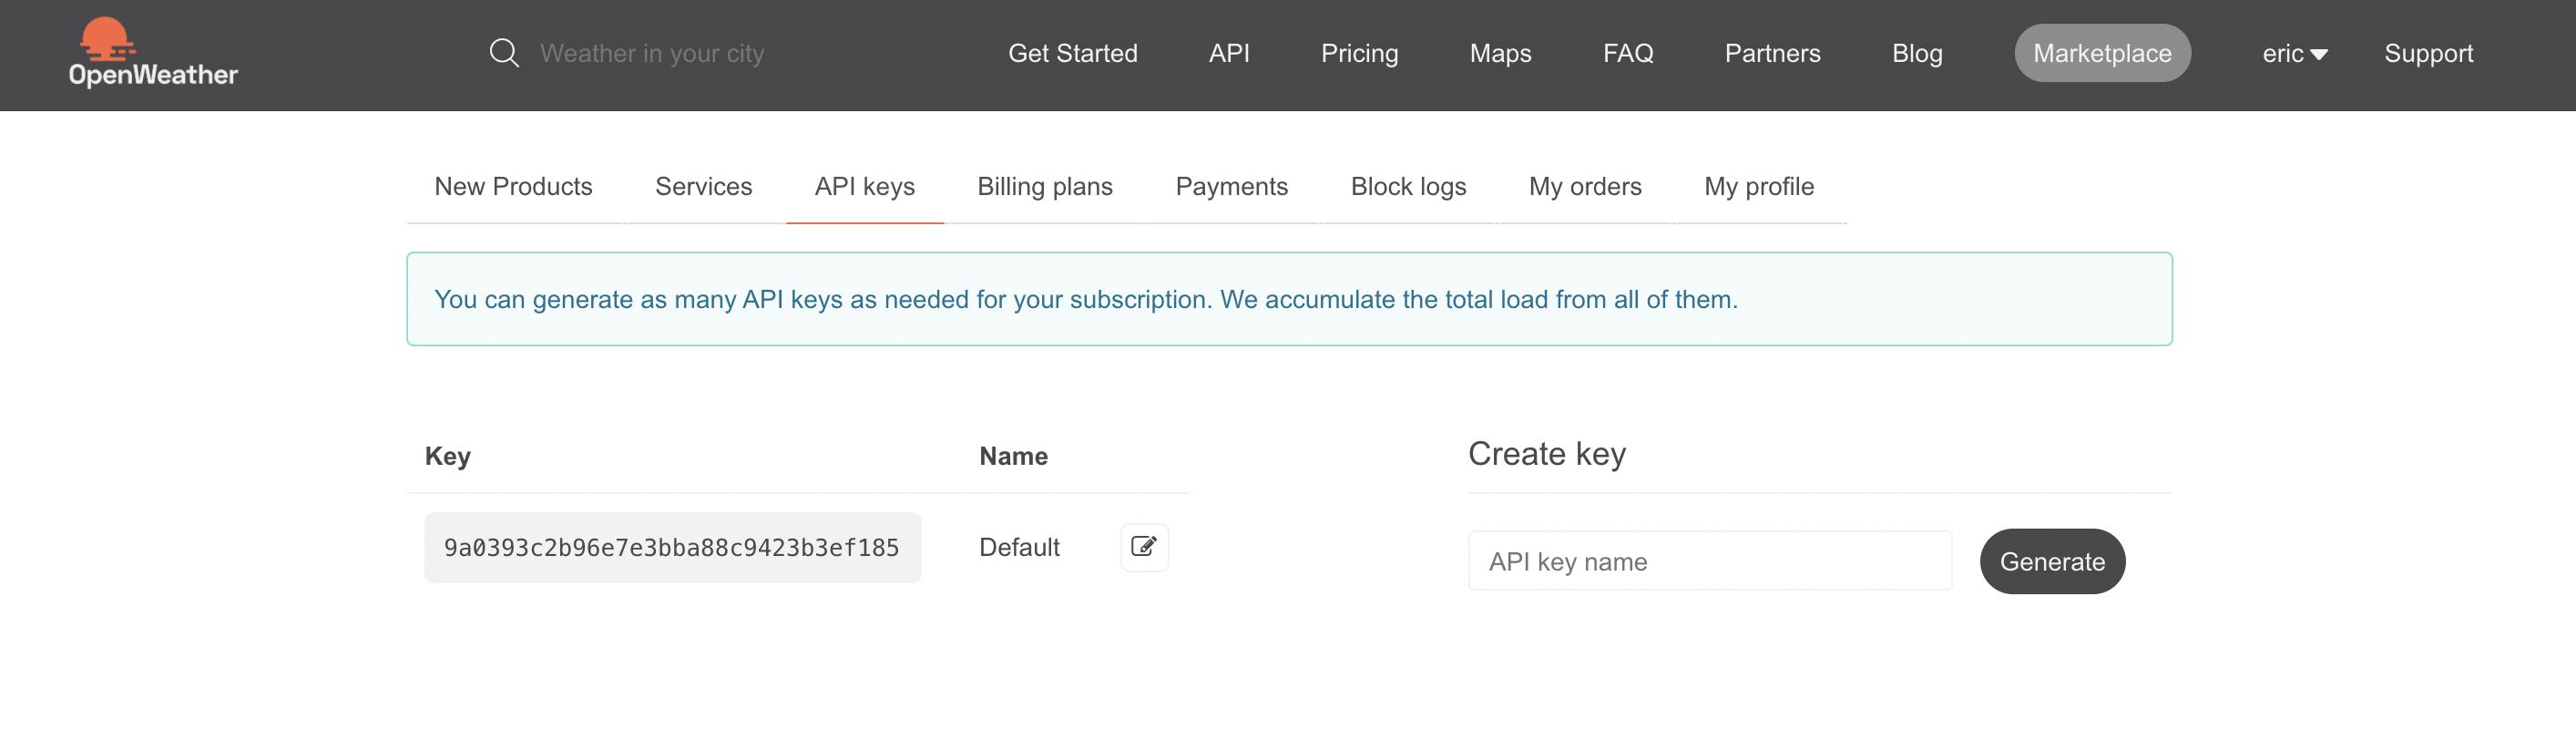Open the Support link
2576x751 pixels.
click(2428, 53)
